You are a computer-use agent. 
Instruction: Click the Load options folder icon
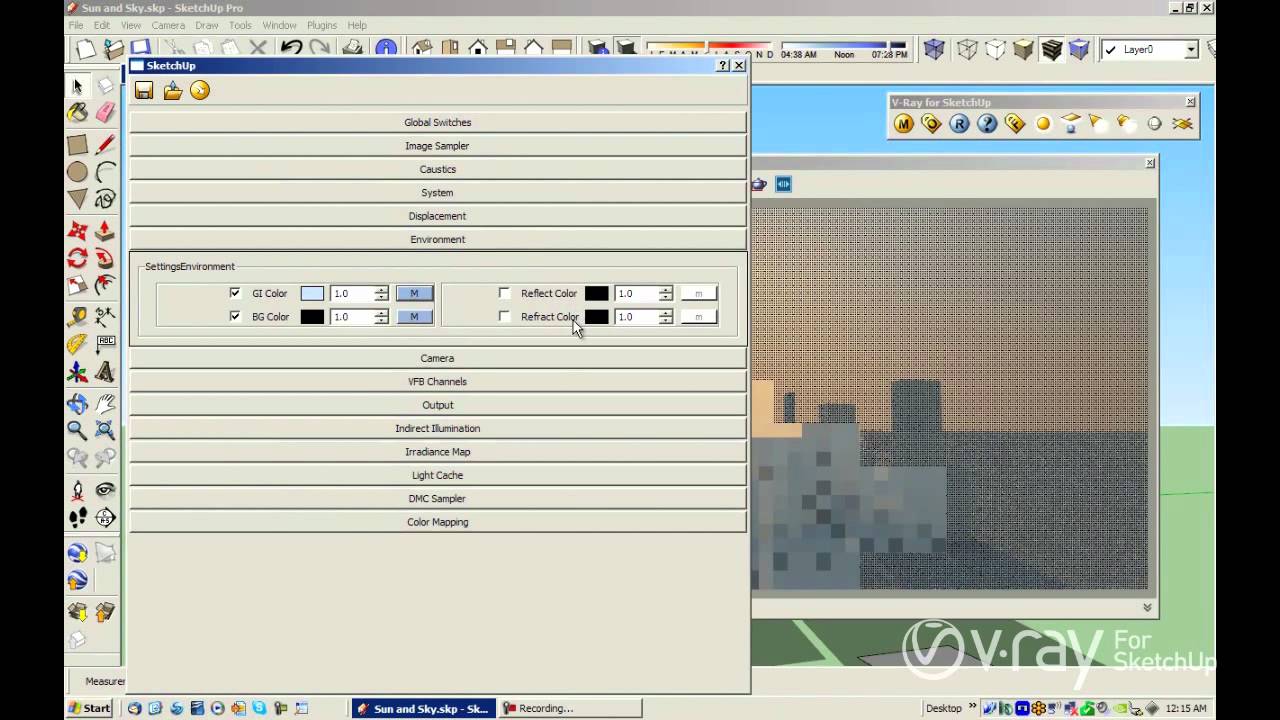coord(172,91)
